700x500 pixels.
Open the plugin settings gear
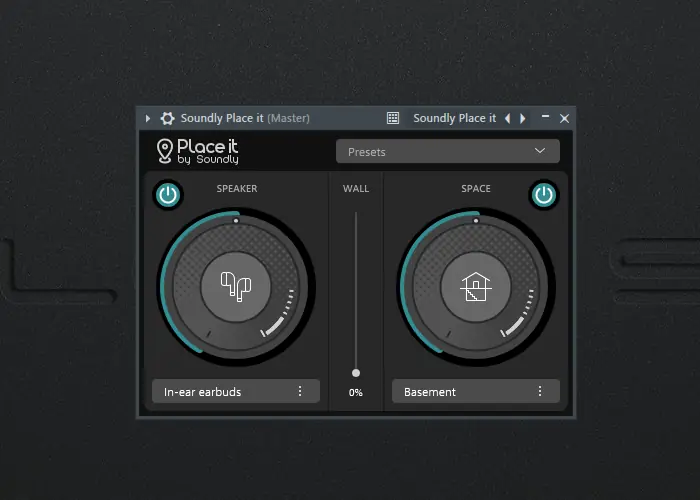point(167,118)
